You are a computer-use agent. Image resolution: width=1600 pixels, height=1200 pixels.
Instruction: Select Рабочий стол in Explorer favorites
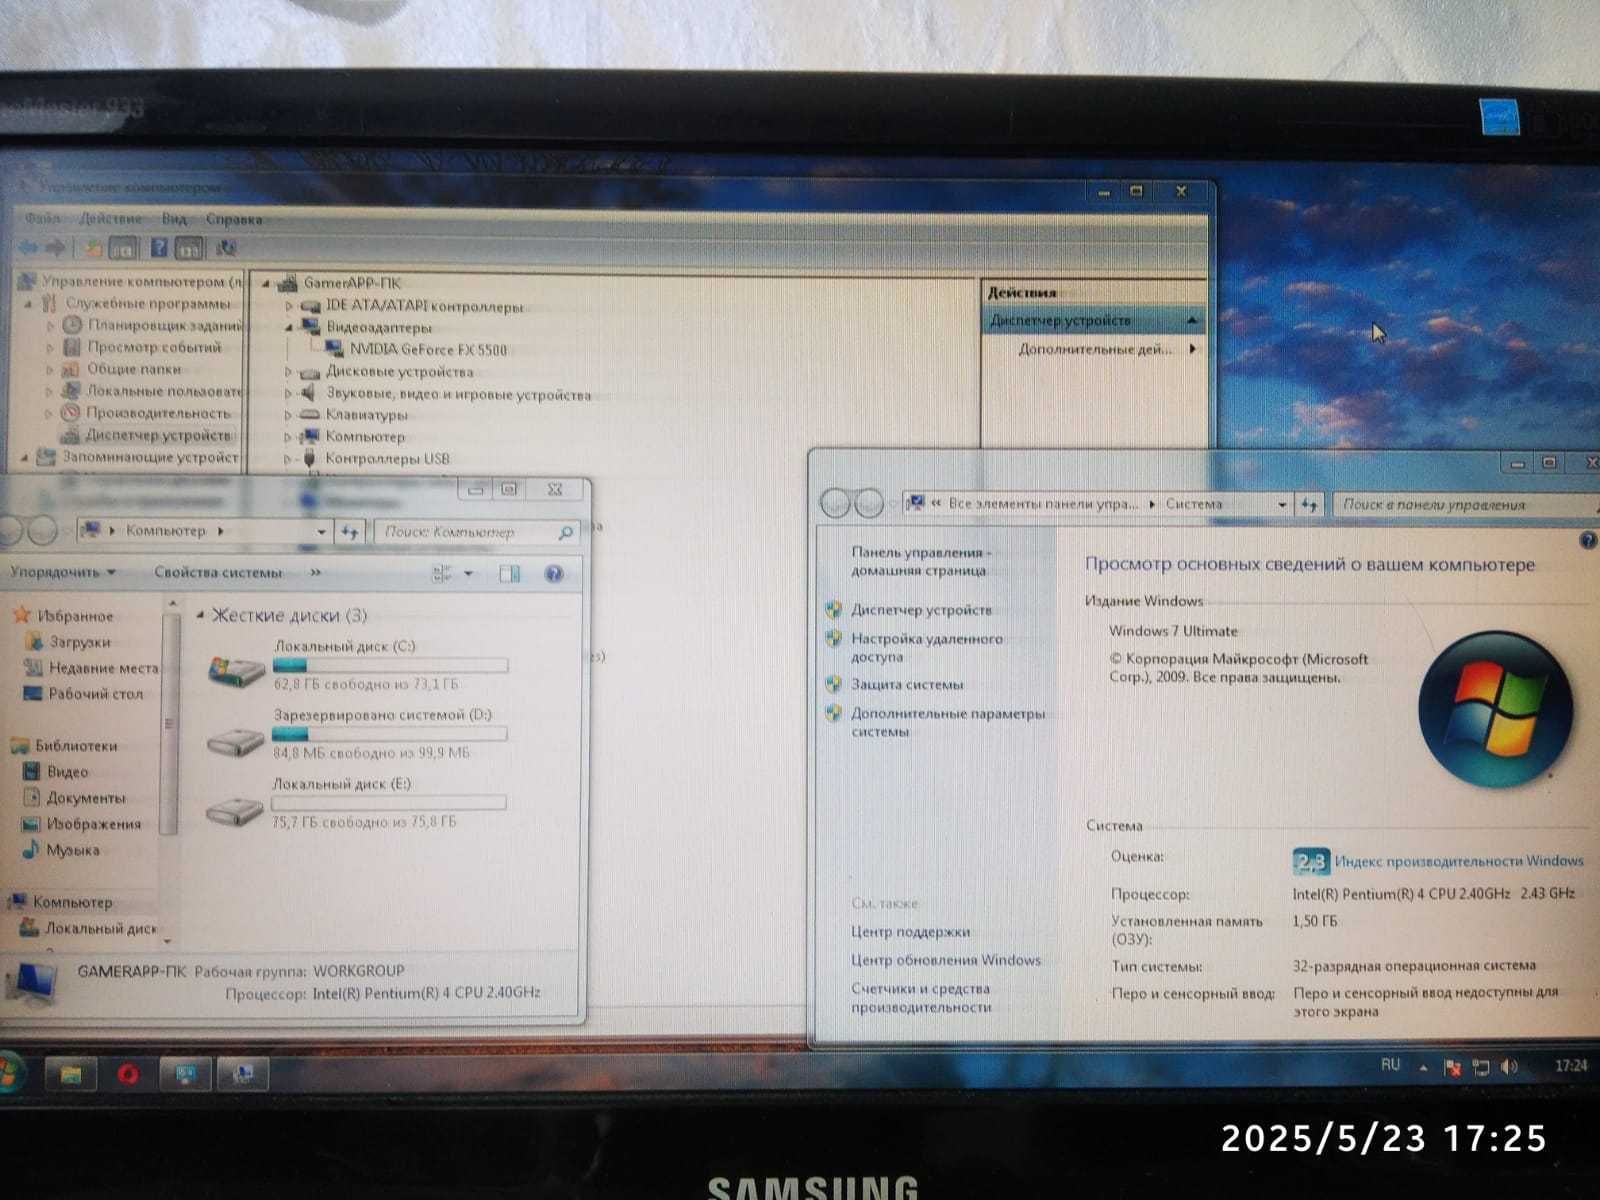96,694
